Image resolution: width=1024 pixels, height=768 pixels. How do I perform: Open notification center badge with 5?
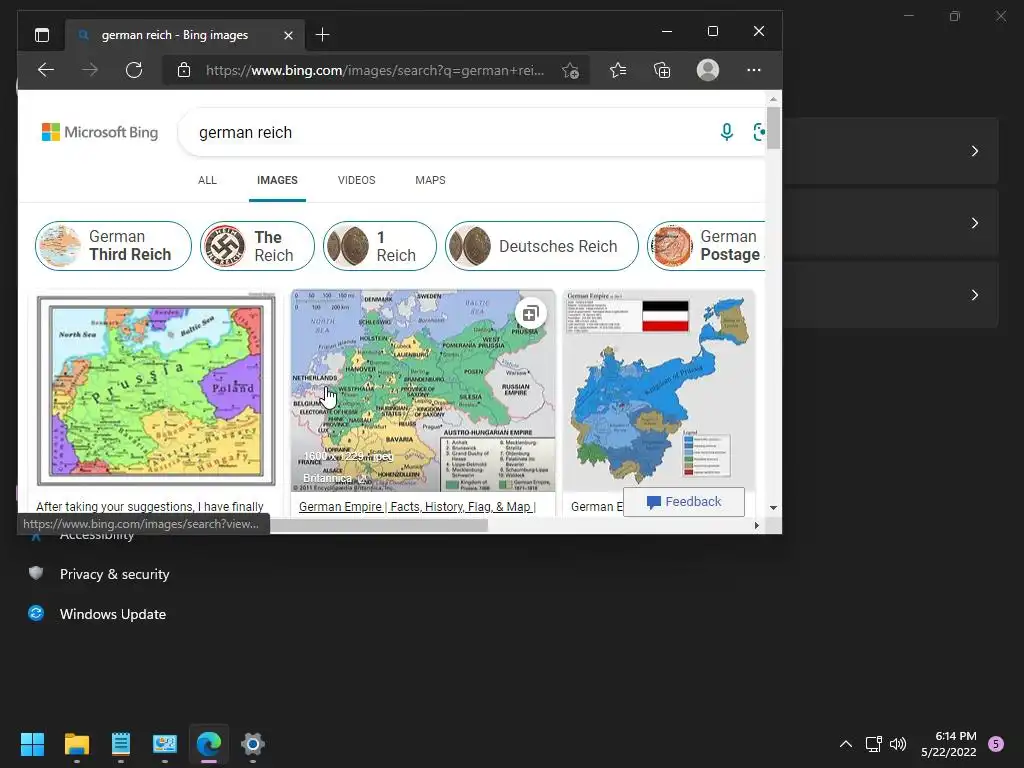point(995,744)
